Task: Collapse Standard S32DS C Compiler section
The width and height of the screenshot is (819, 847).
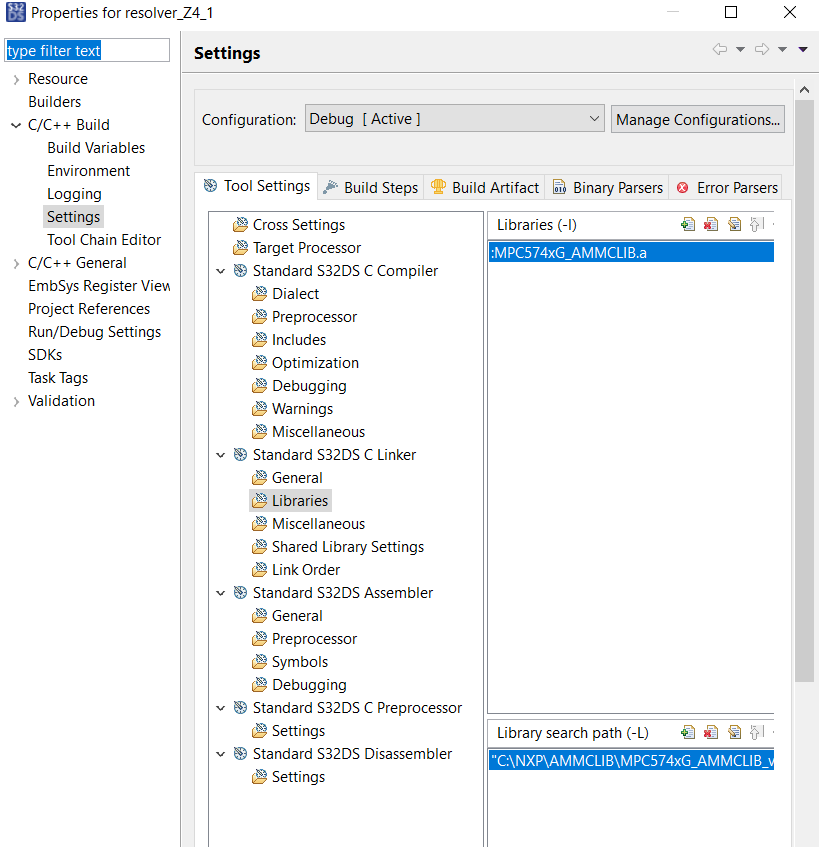Action: (221, 271)
